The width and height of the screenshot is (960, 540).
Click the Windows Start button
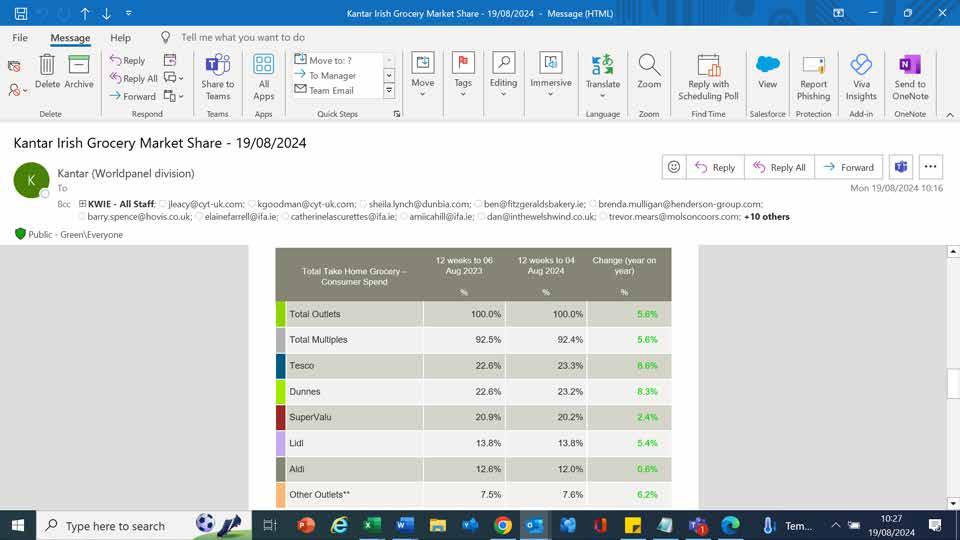[18, 525]
